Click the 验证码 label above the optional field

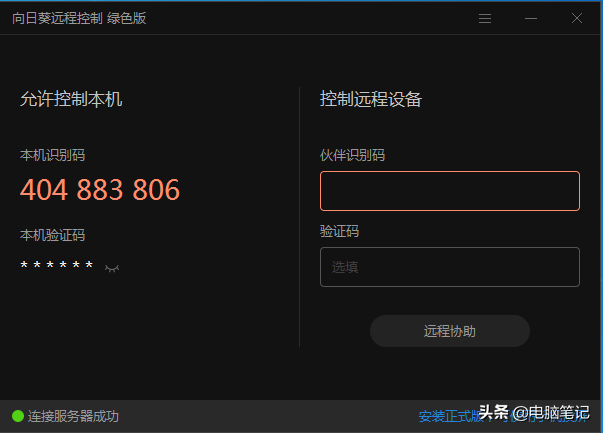pos(339,231)
